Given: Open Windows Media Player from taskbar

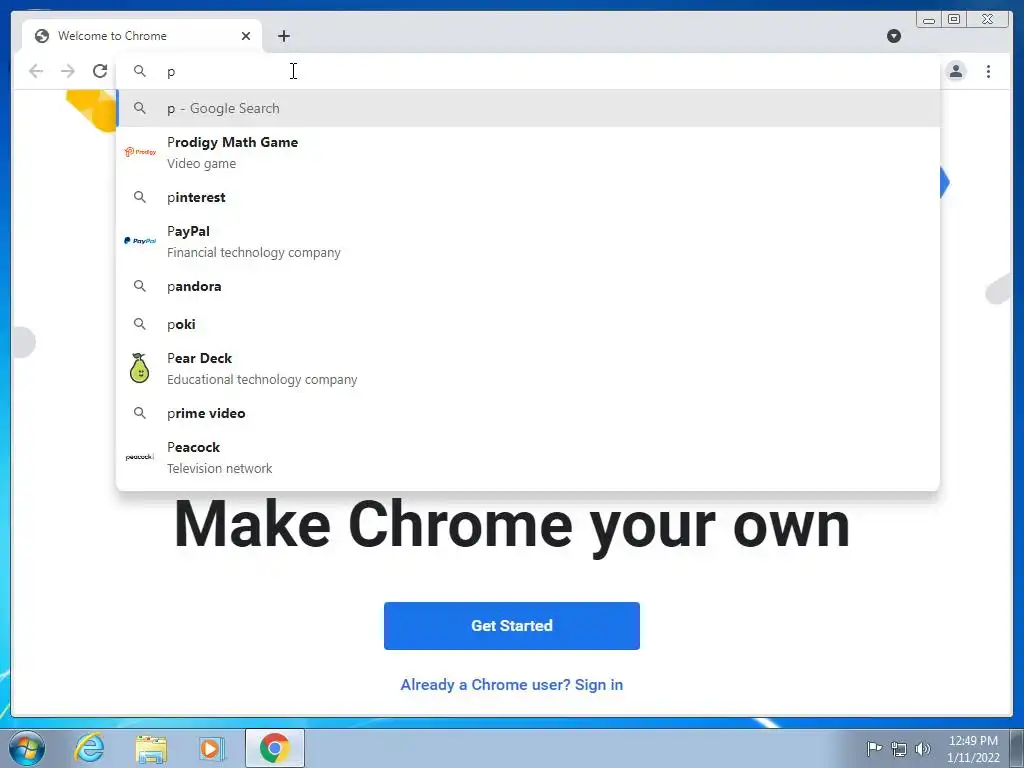Looking at the screenshot, I should pyautogui.click(x=212, y=748).
